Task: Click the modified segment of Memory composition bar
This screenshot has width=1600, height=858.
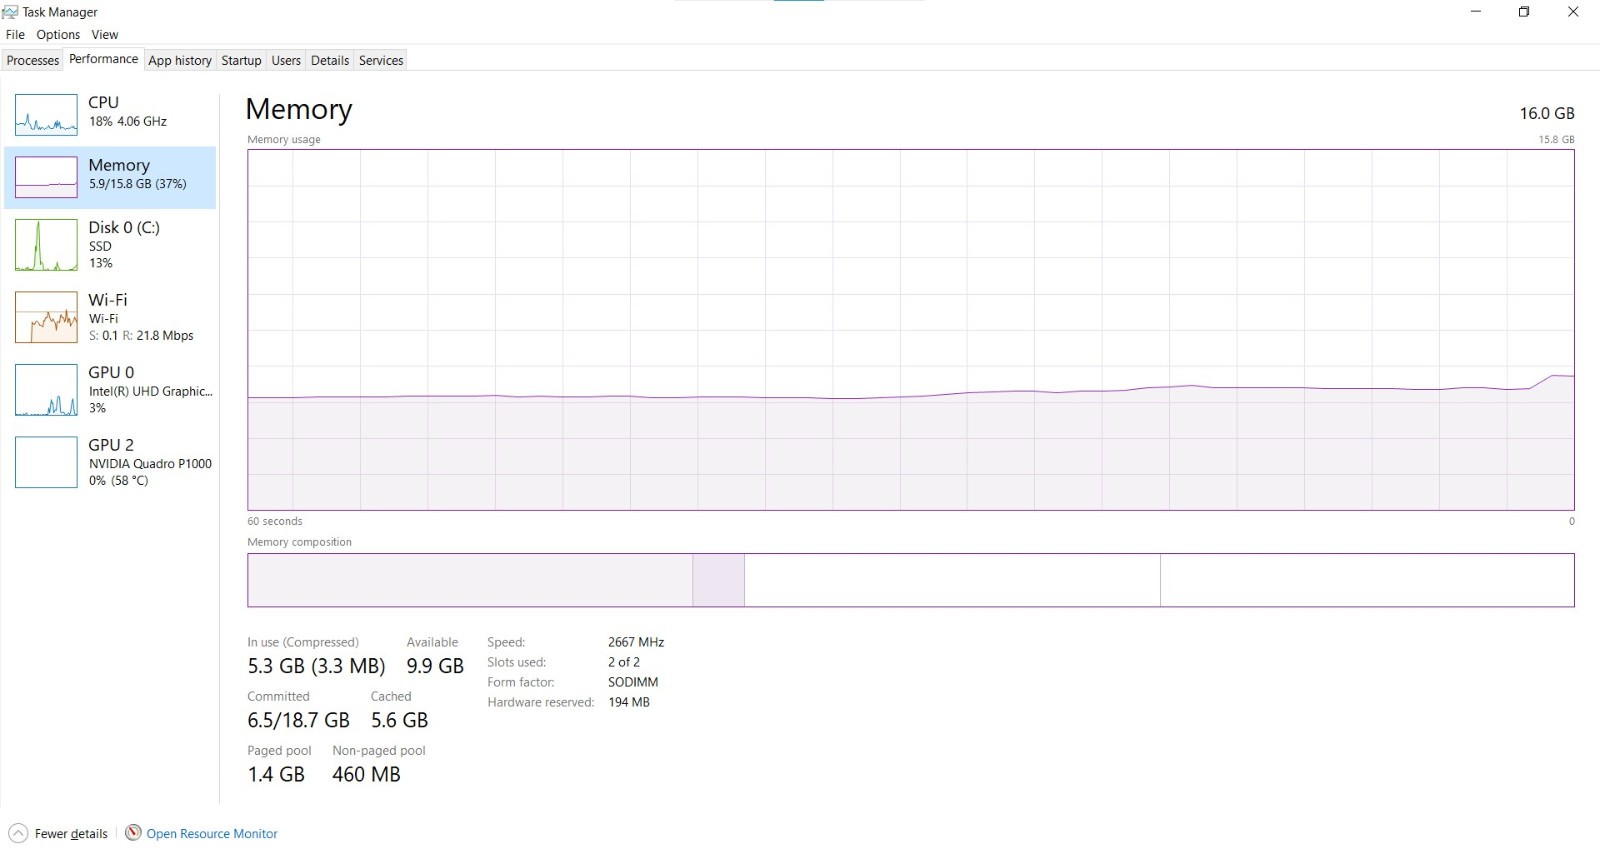Action: click(x=718, y=580)
